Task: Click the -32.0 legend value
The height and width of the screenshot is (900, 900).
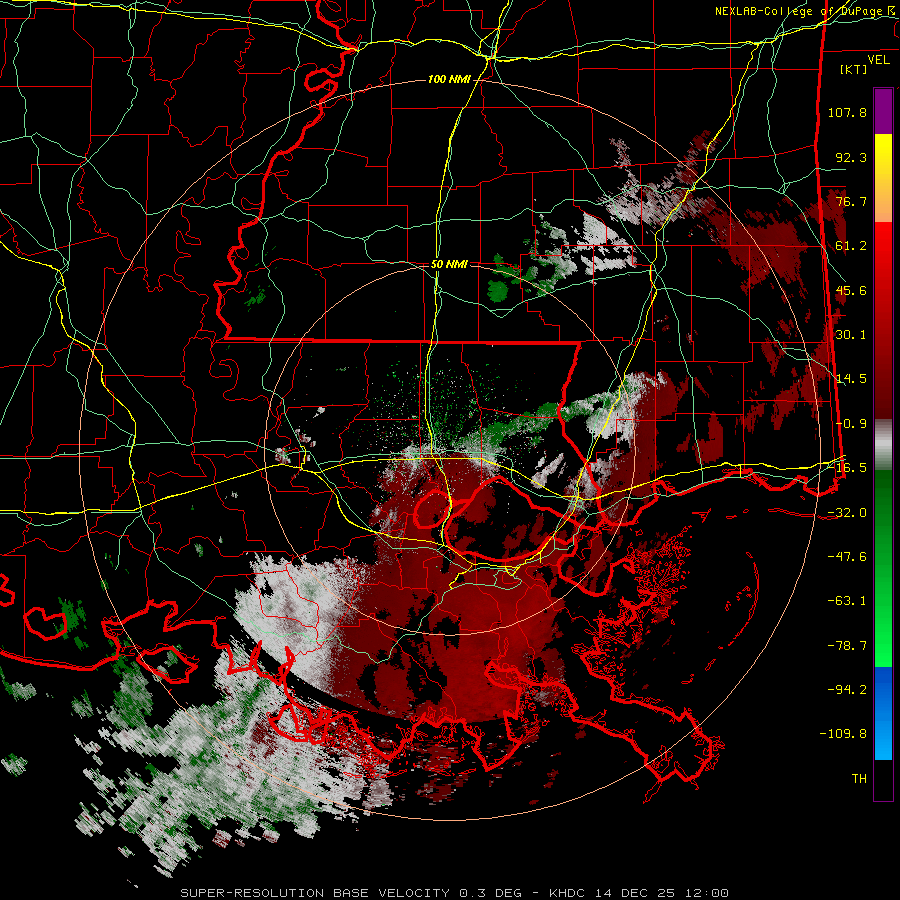Action: click(847, 513)
